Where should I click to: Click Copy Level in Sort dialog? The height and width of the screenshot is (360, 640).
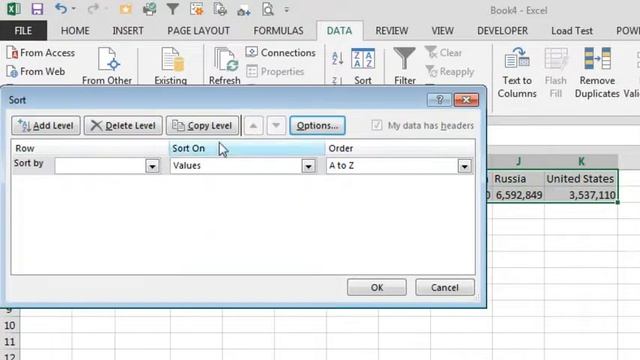pos(202,125)
